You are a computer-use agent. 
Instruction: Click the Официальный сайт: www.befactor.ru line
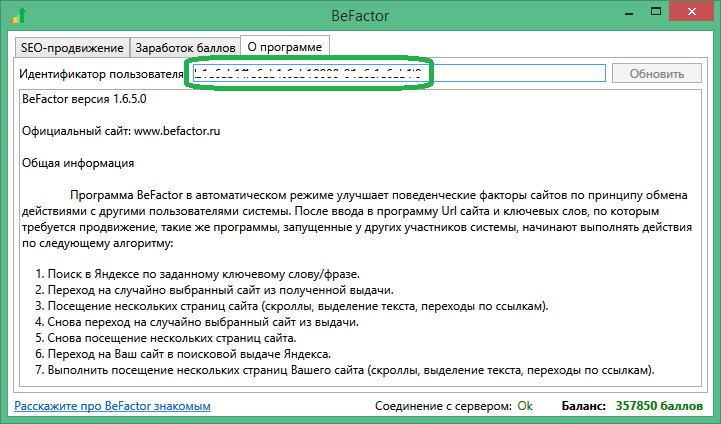click(x=121, y=131)
